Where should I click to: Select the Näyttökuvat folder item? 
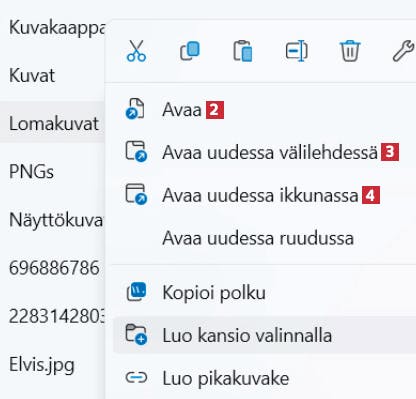click(x=56, y=220)
